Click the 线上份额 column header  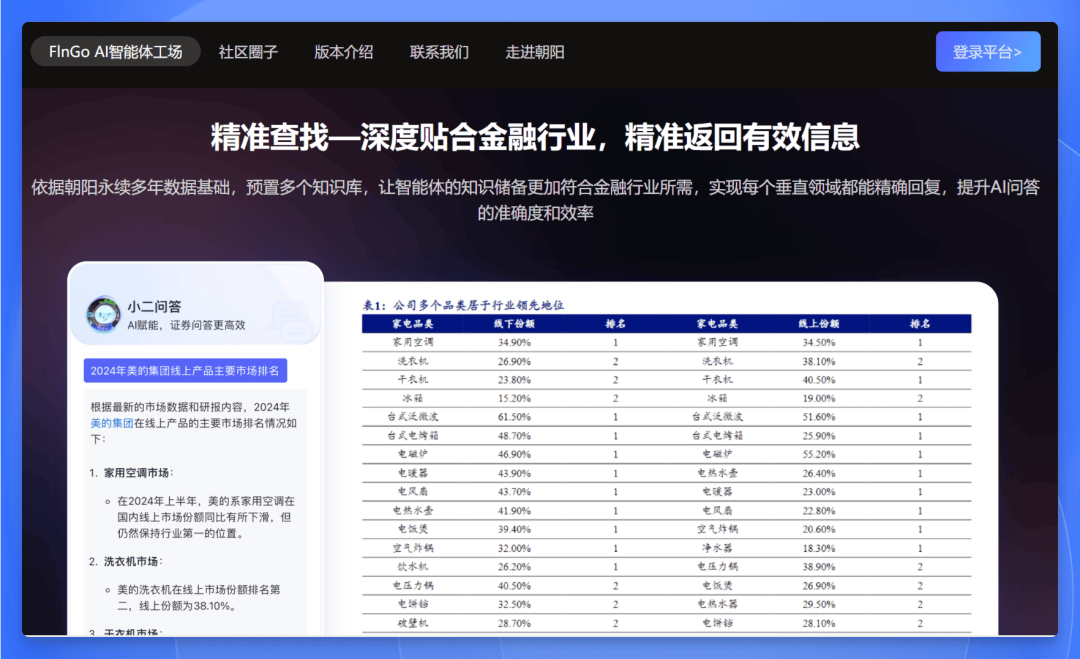tap(818, 324)
